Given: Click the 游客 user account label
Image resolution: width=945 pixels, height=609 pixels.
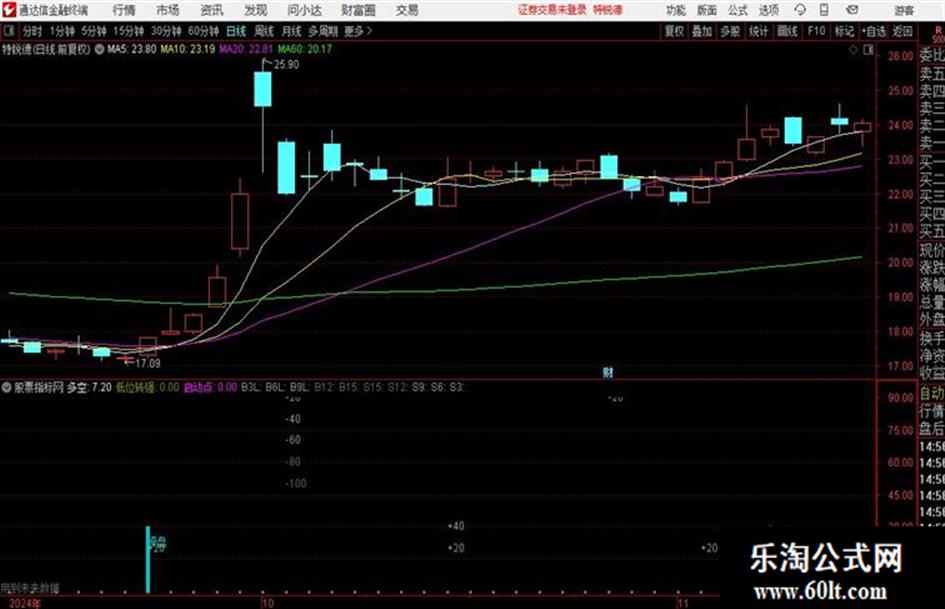Looking at the screenshot, I should (903, 10).
